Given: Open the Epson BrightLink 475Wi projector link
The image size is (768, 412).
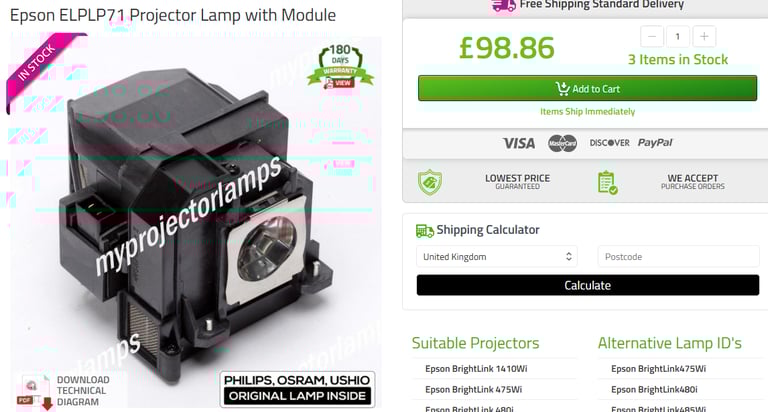Looking at the screenshot, I should 473,389.
